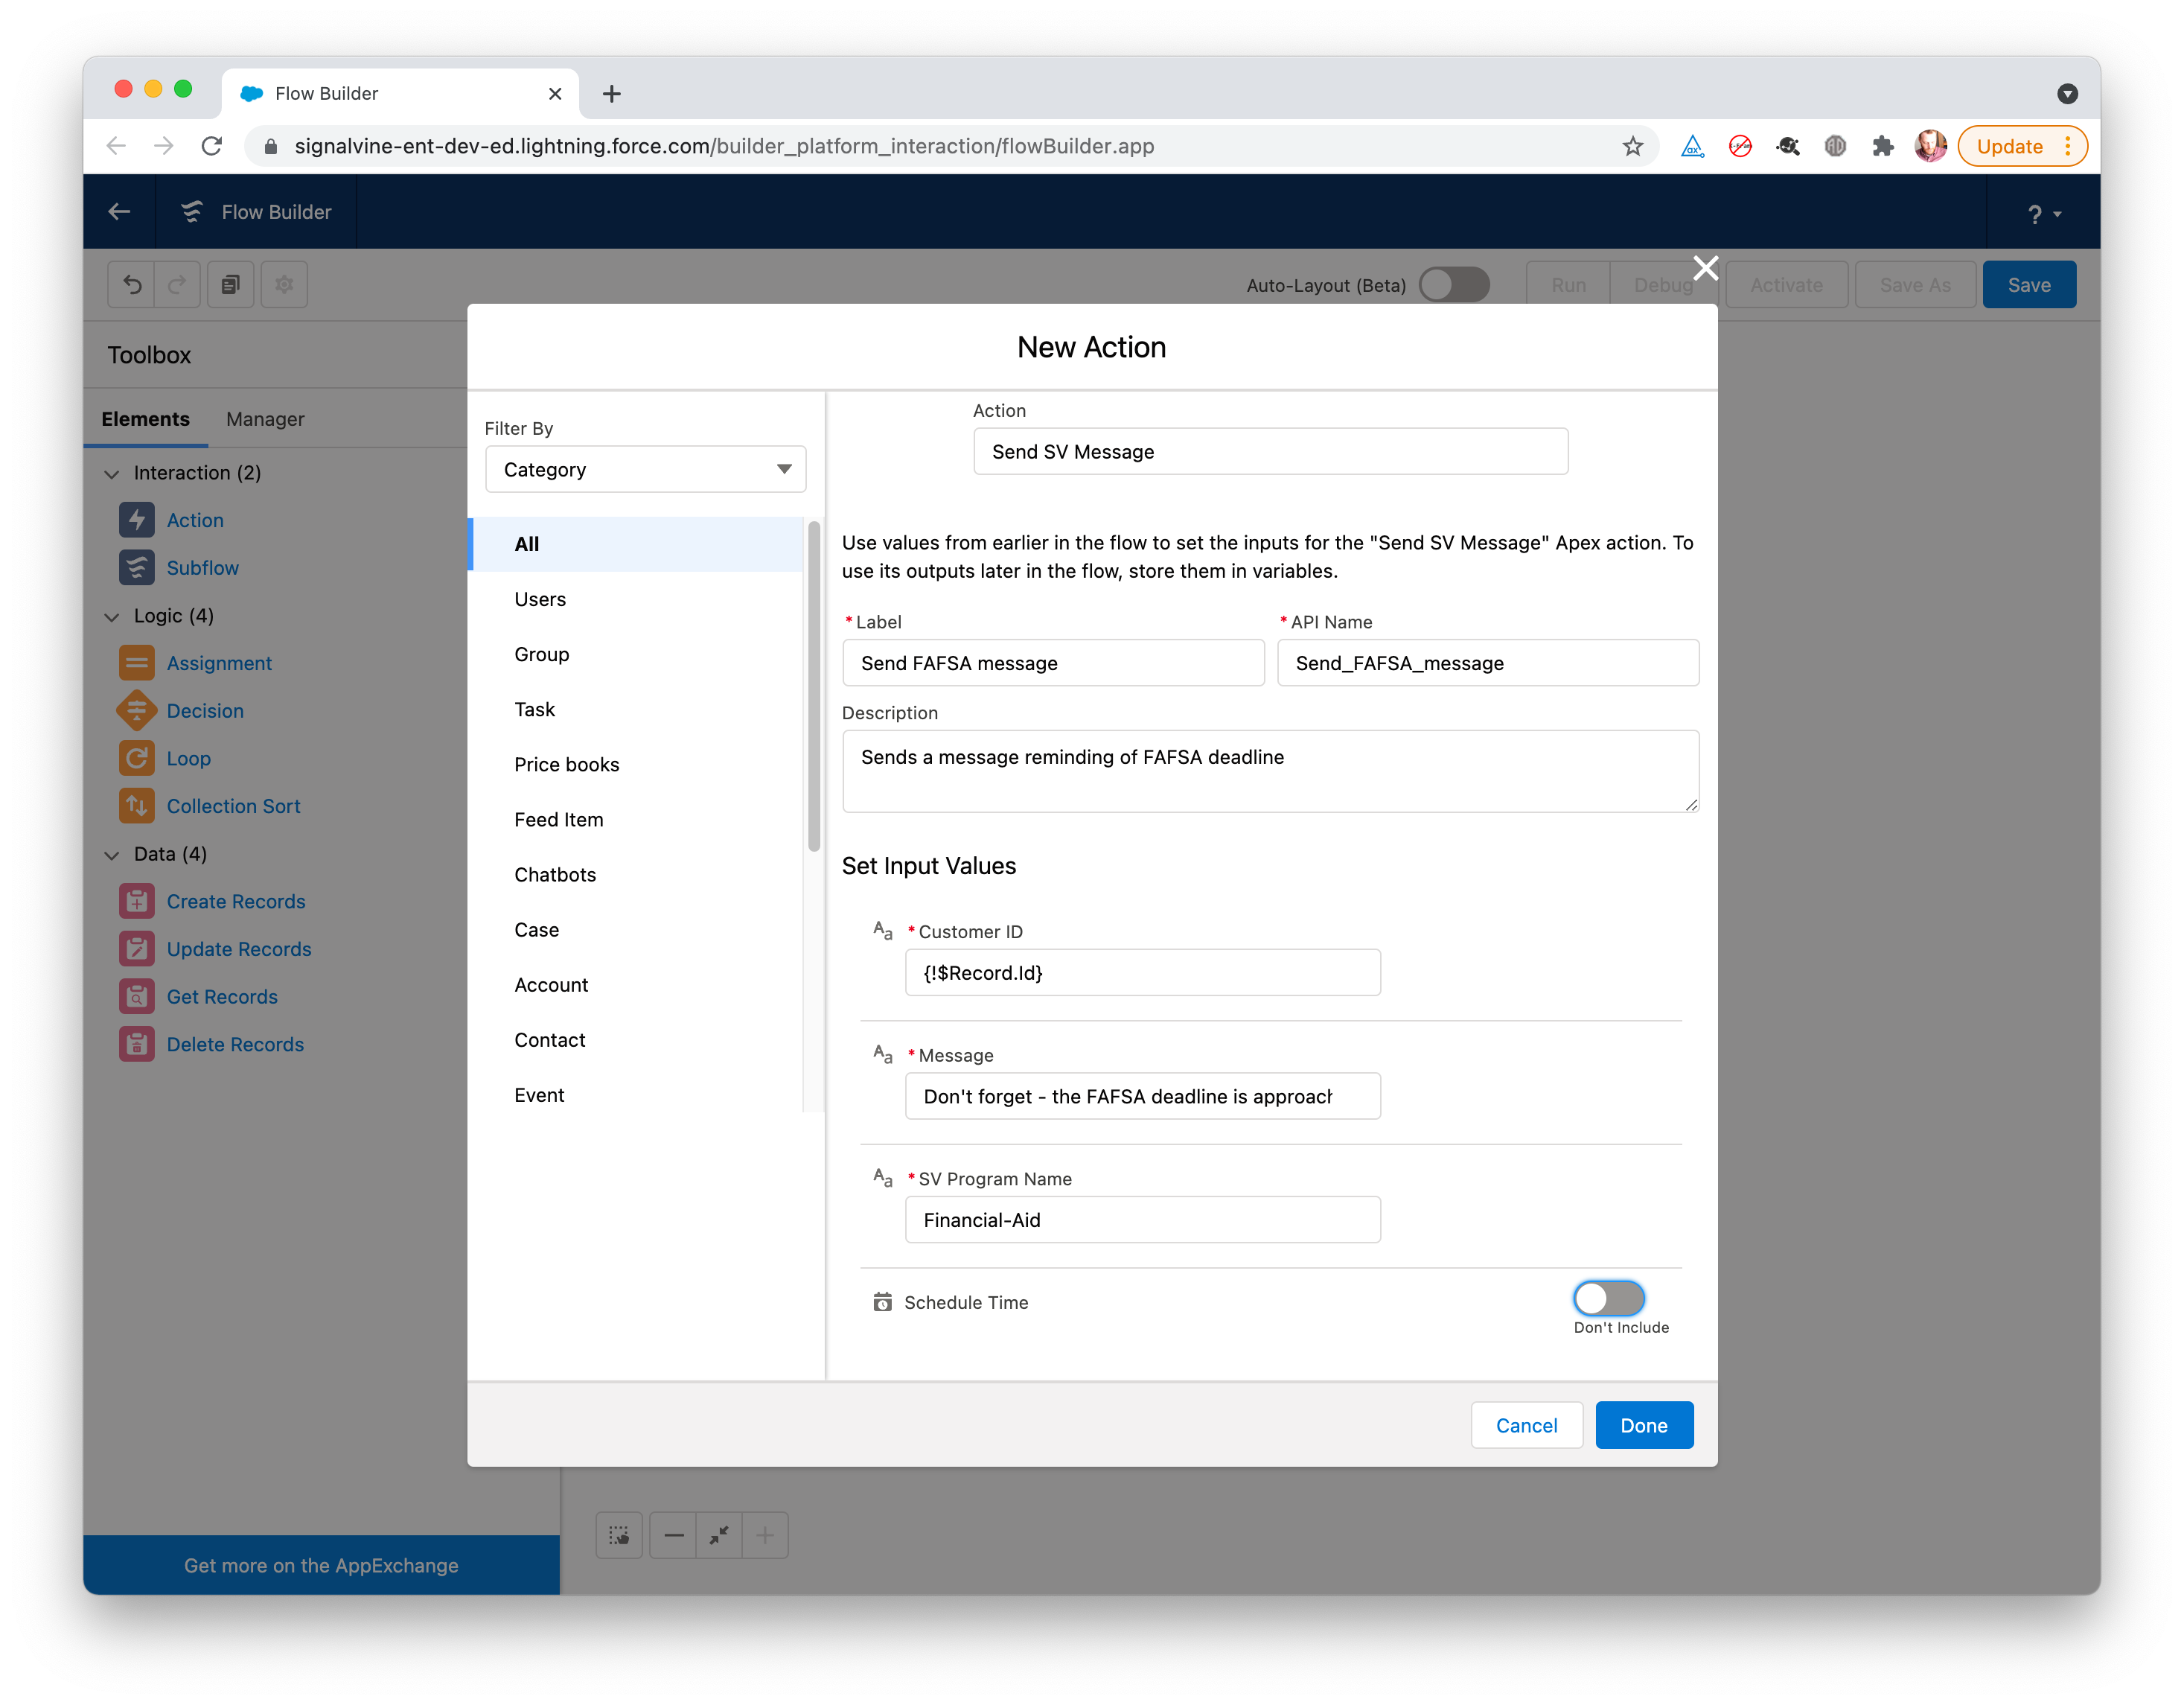Select the Group category
The width and height of the screenshot is (2184, 1705).
tap(636, 654)
